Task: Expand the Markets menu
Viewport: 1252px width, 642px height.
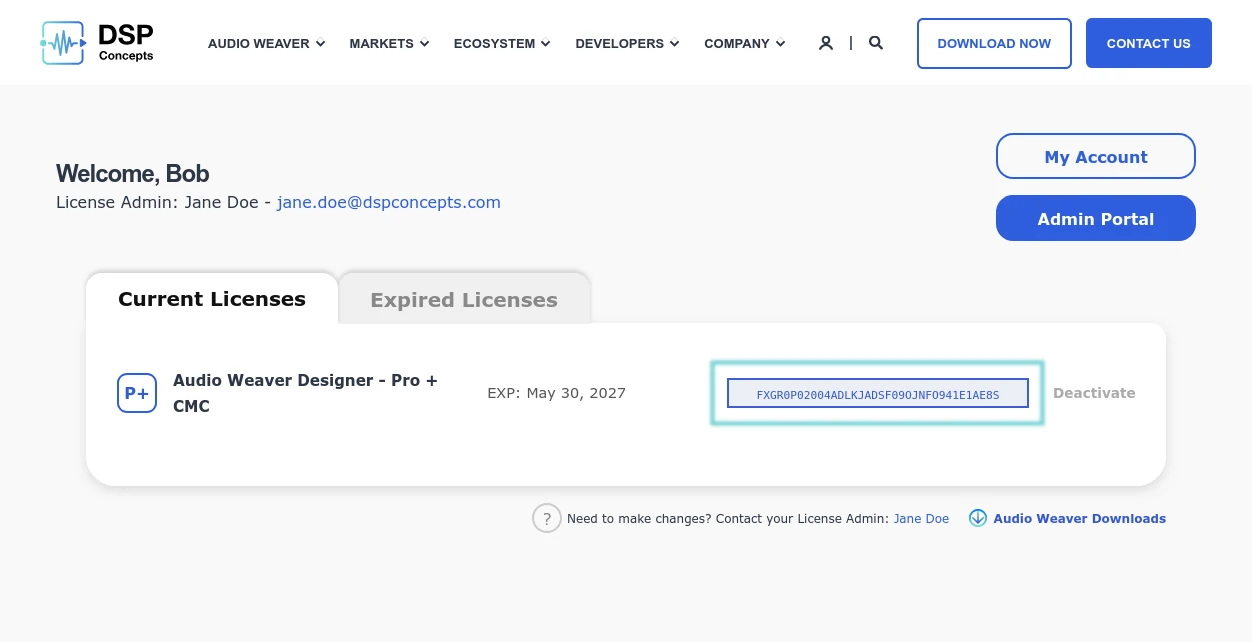Action: point(389,43)
